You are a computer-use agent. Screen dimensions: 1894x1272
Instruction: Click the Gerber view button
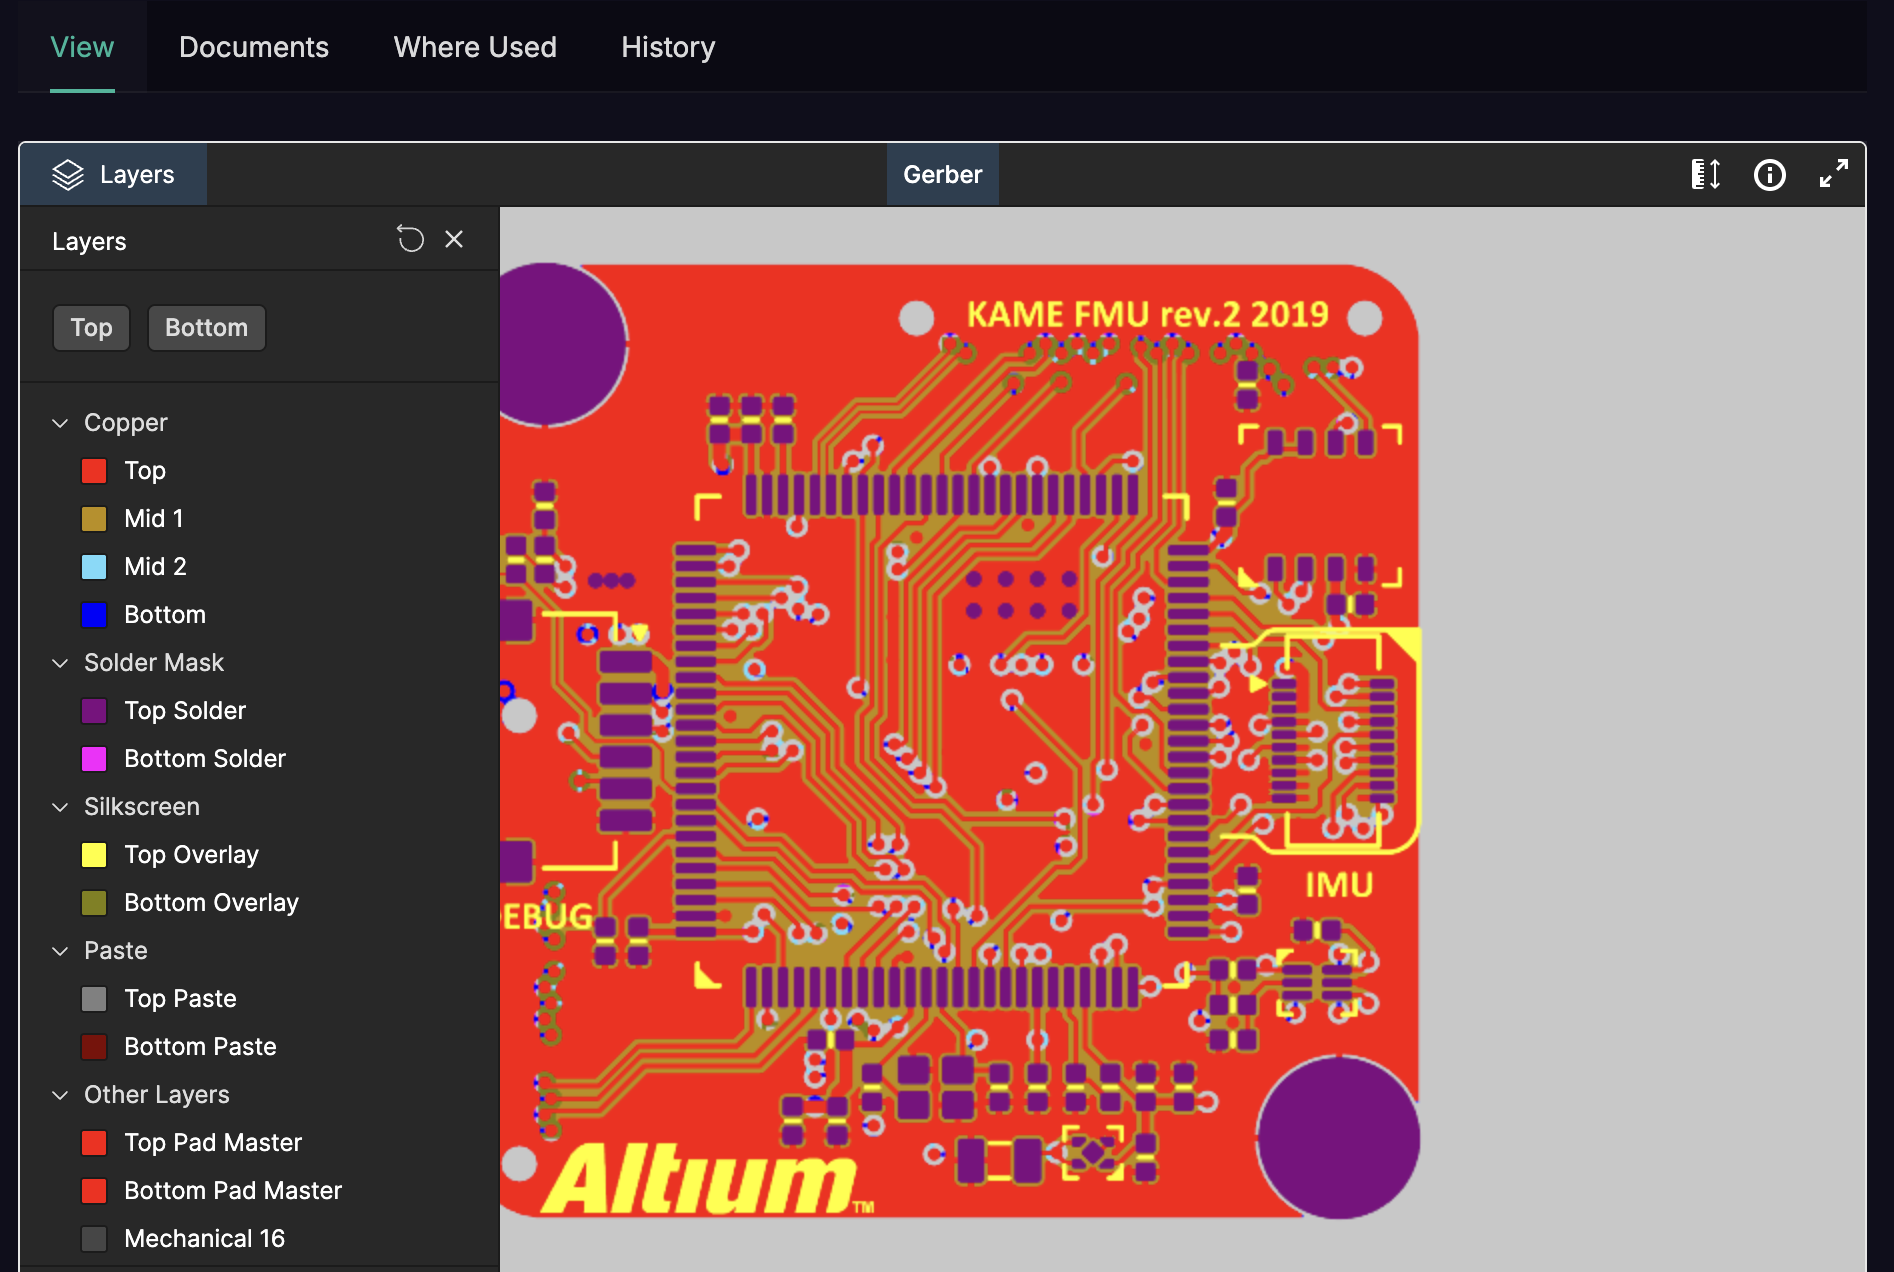pos(941,174)
